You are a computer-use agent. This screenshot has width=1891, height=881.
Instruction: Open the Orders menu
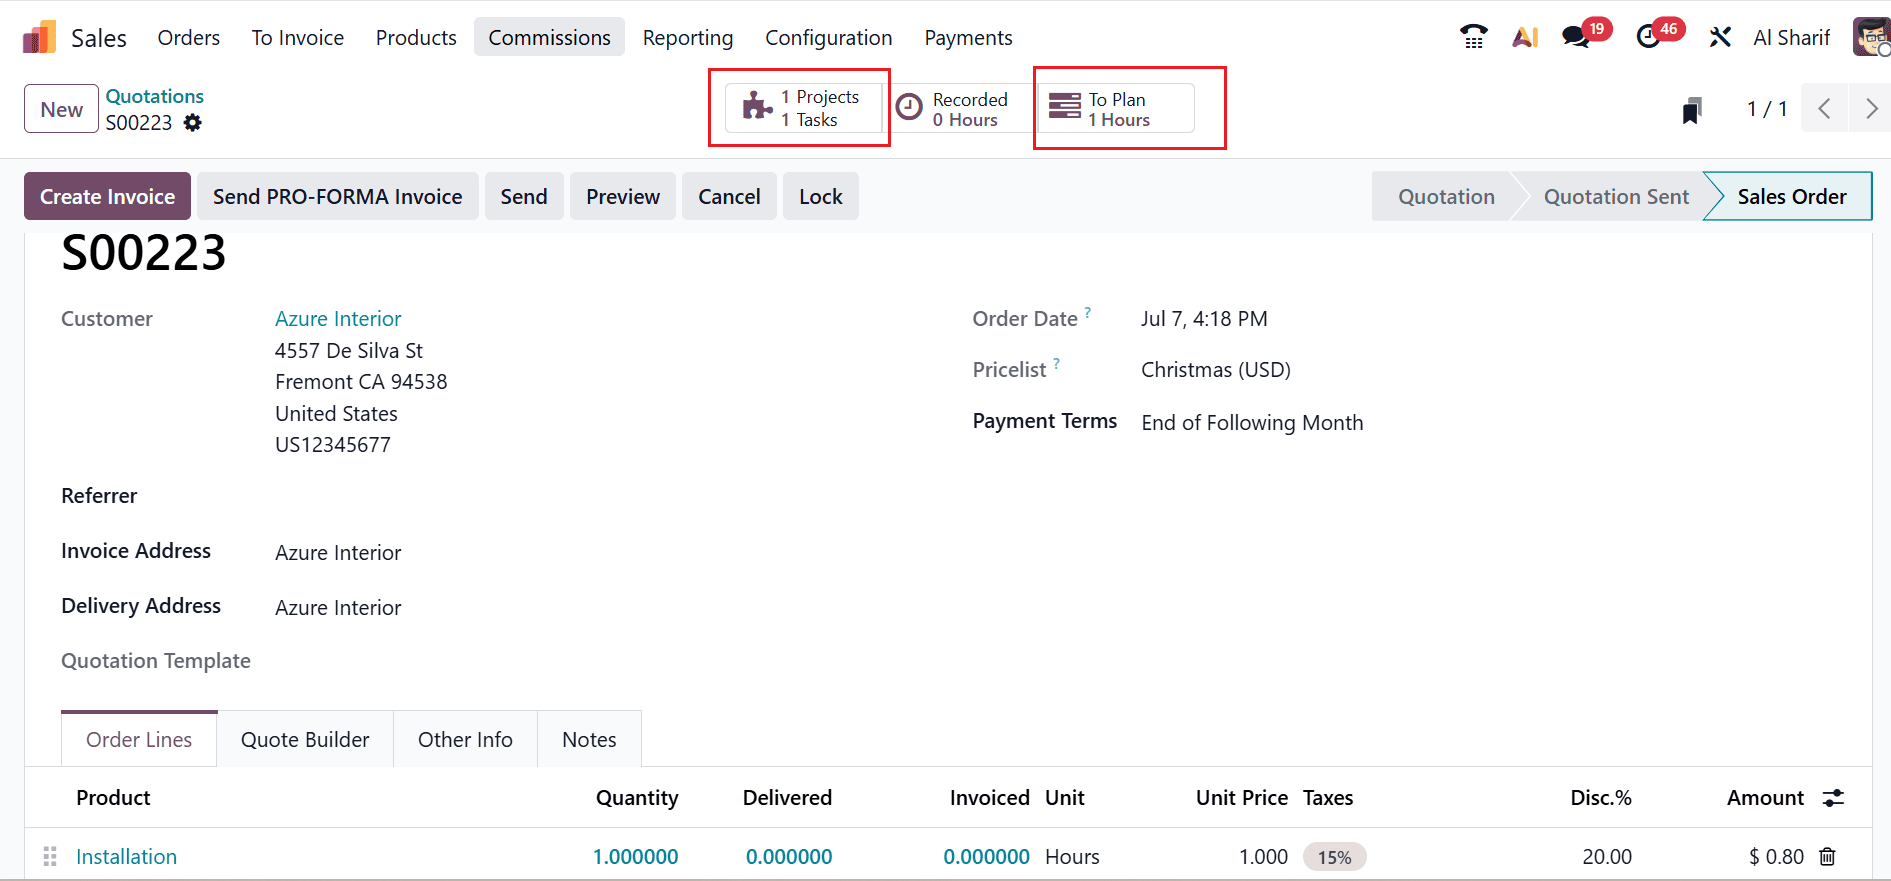pos(189,37)
